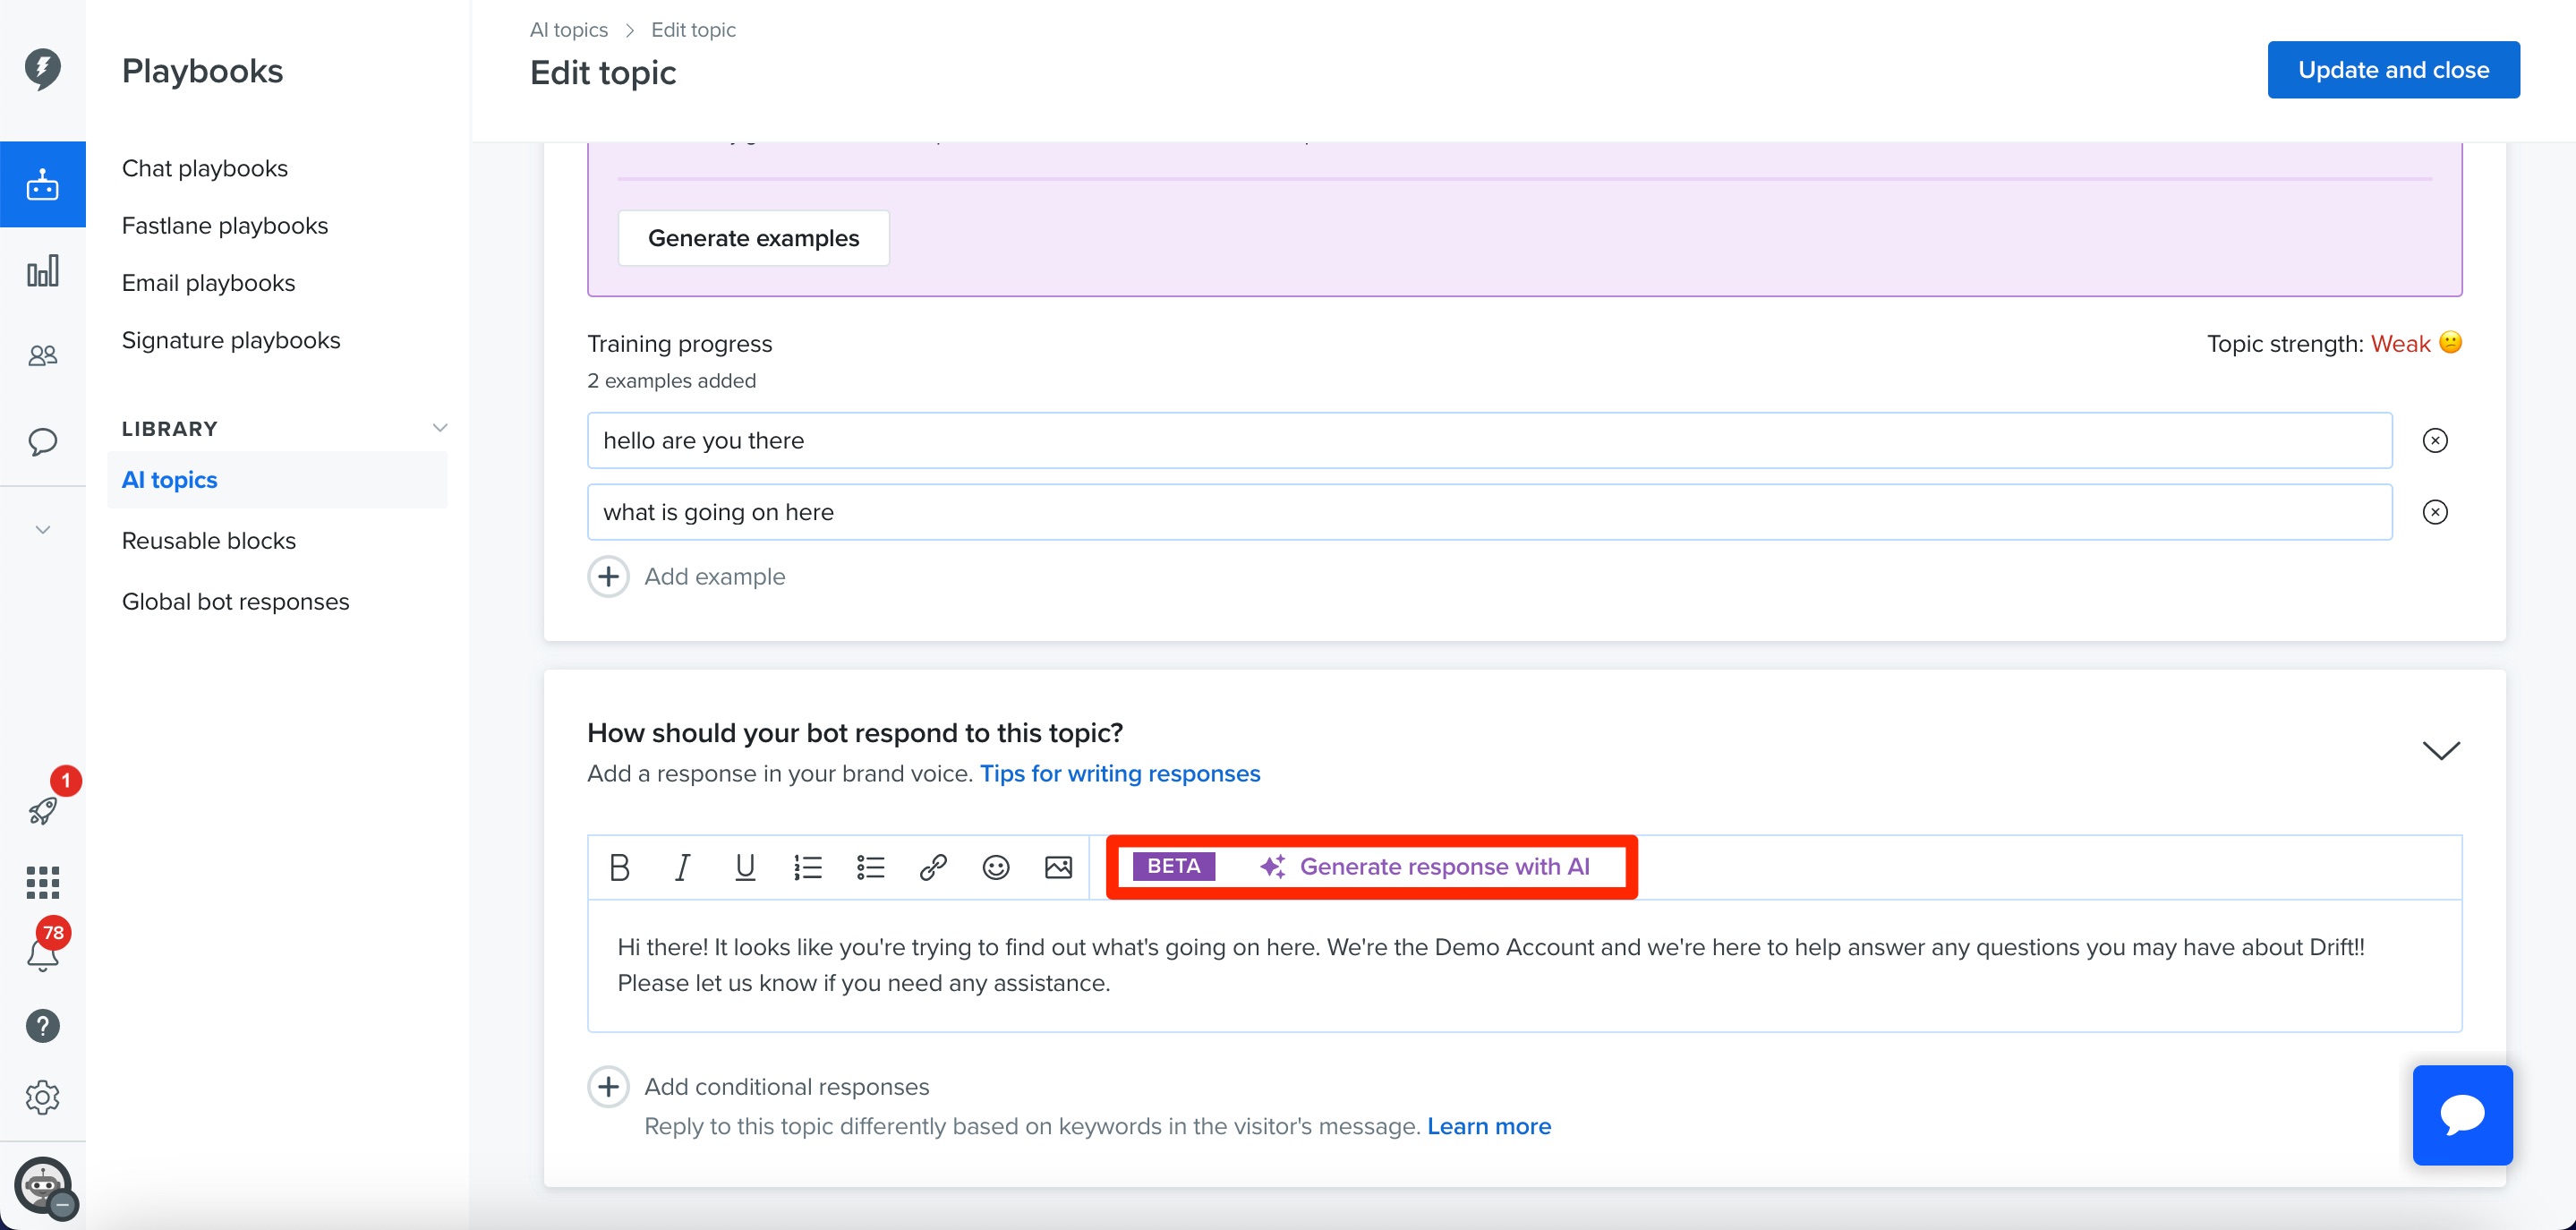
Task: Insert an image
Action: [1058, 867]
